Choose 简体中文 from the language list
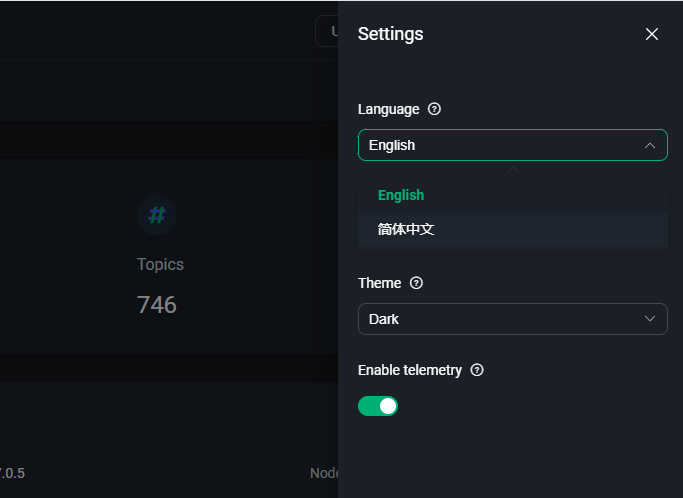 (406, 229)
